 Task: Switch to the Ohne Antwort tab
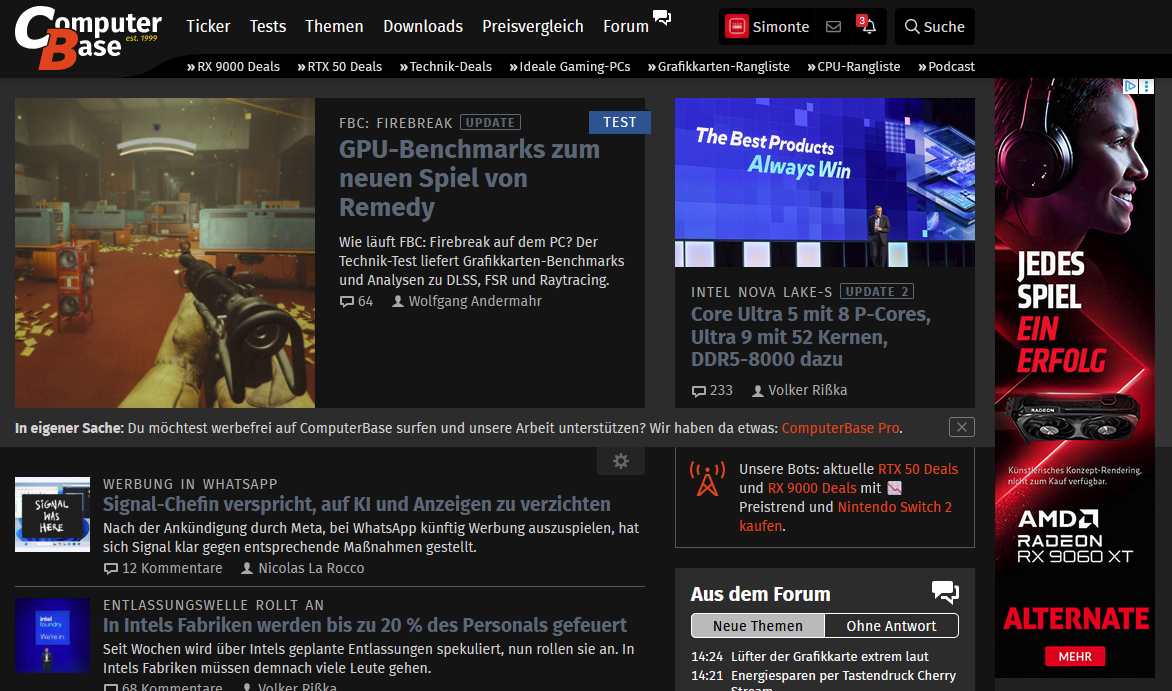point(891,626)
